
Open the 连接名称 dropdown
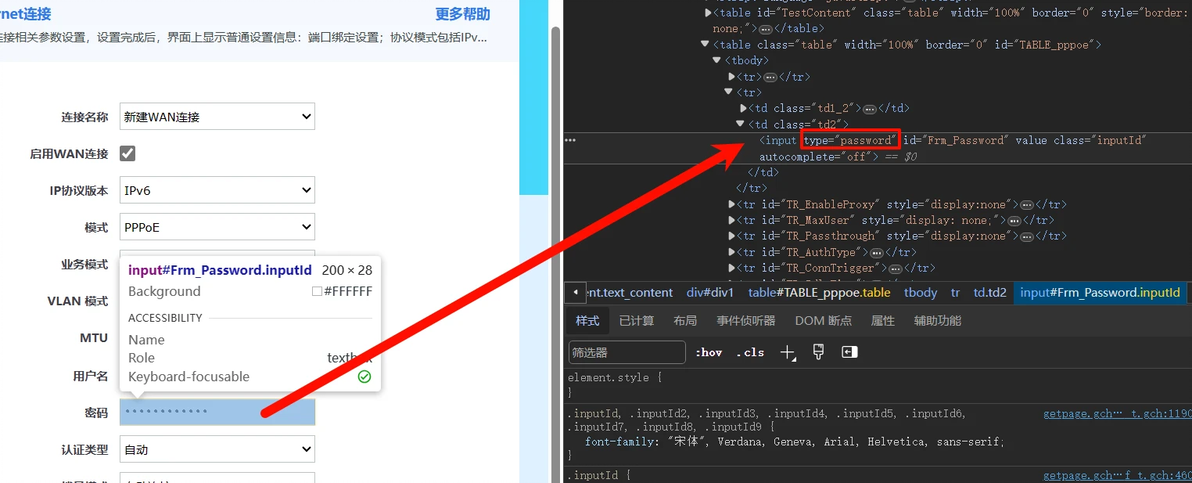217,117
